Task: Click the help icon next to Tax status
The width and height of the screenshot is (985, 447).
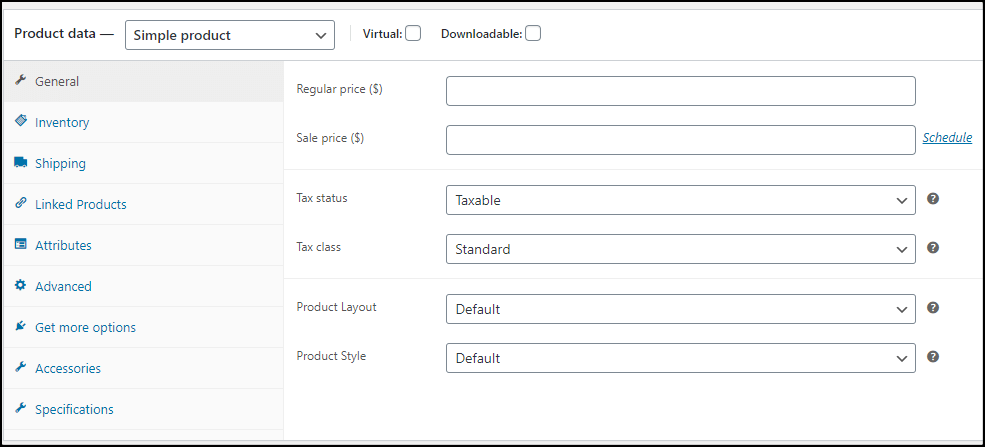Action: 933,199
